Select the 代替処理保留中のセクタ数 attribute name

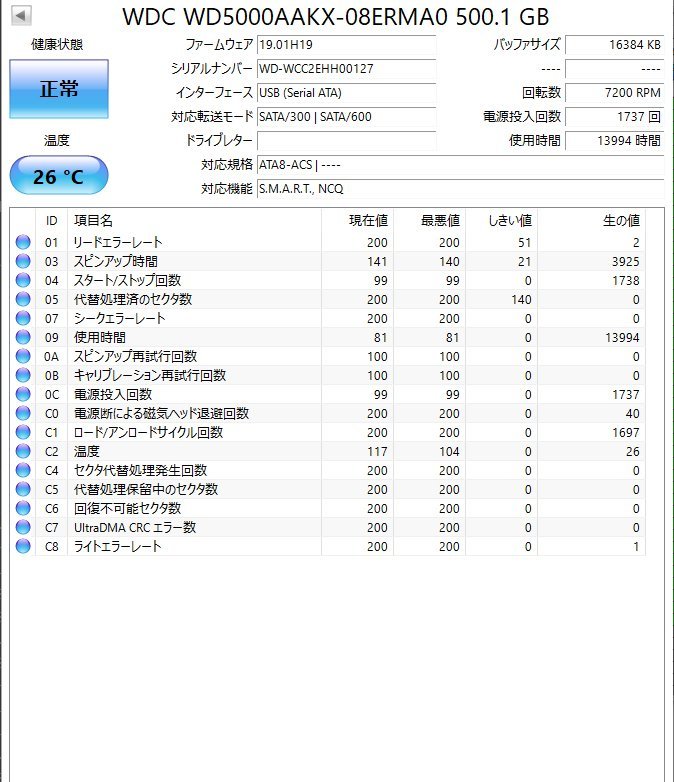(146, 489)
